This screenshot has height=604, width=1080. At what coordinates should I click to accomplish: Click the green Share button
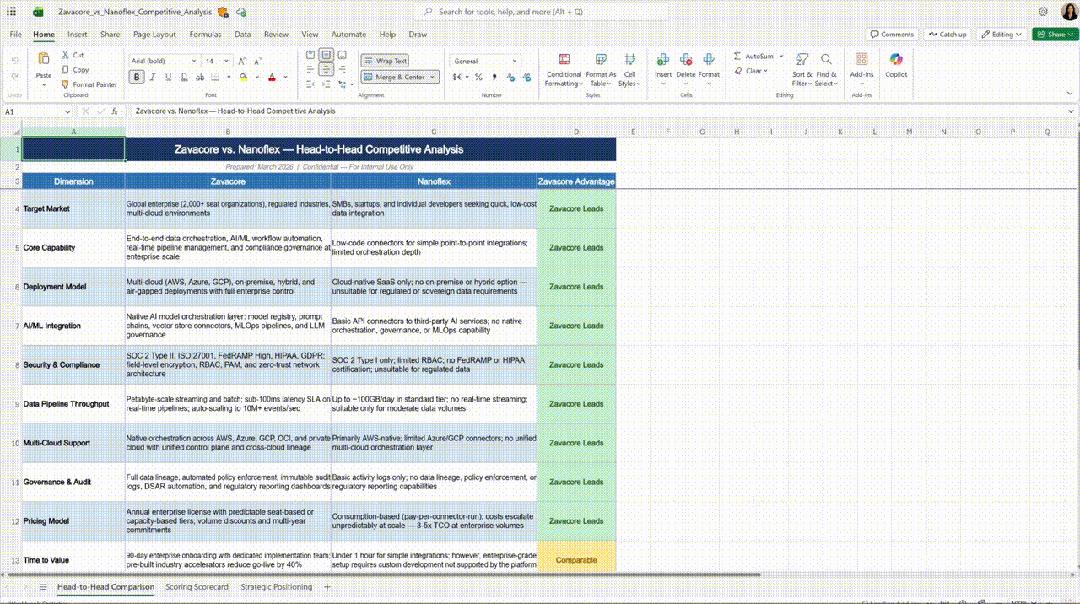(x=1052, y=34)
